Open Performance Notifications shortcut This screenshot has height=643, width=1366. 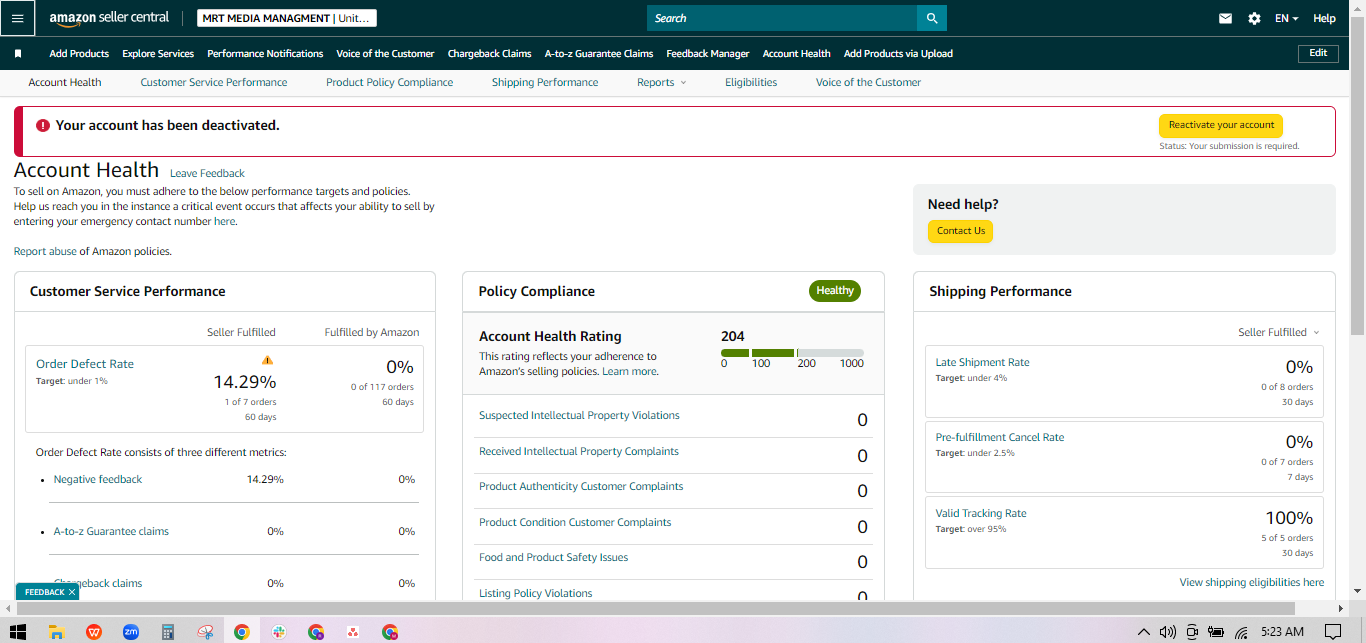pyautogui.click(x=265, y=54)
